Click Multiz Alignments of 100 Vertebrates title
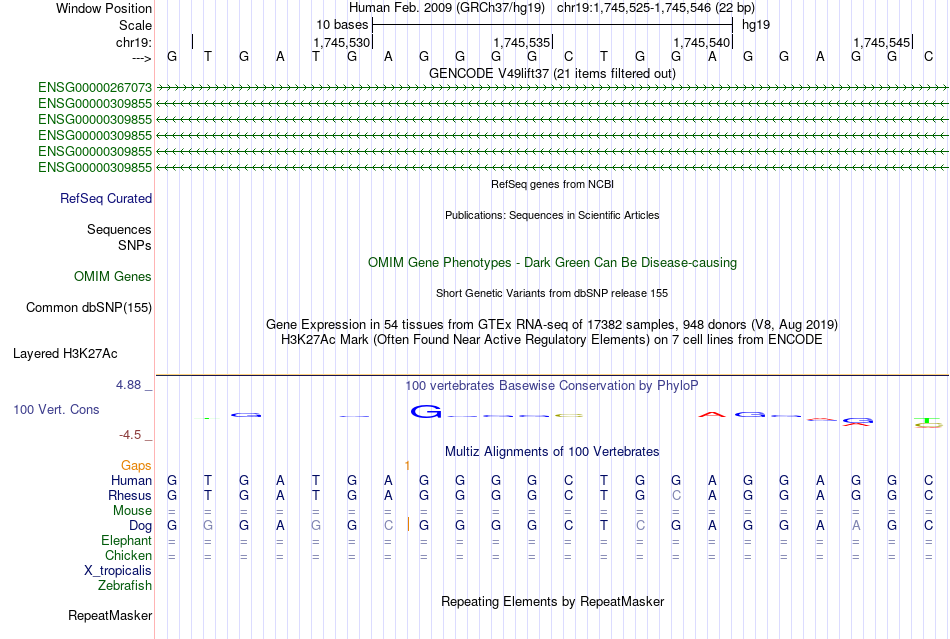 (x=552, y=452)
